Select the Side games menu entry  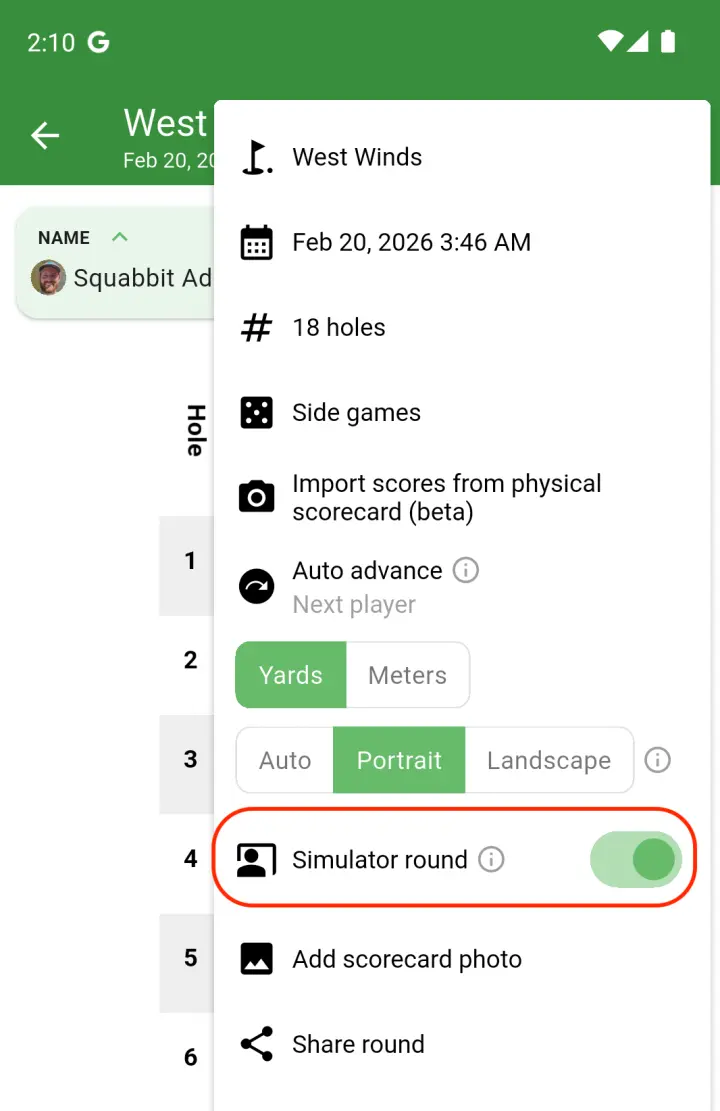[356, 412]
